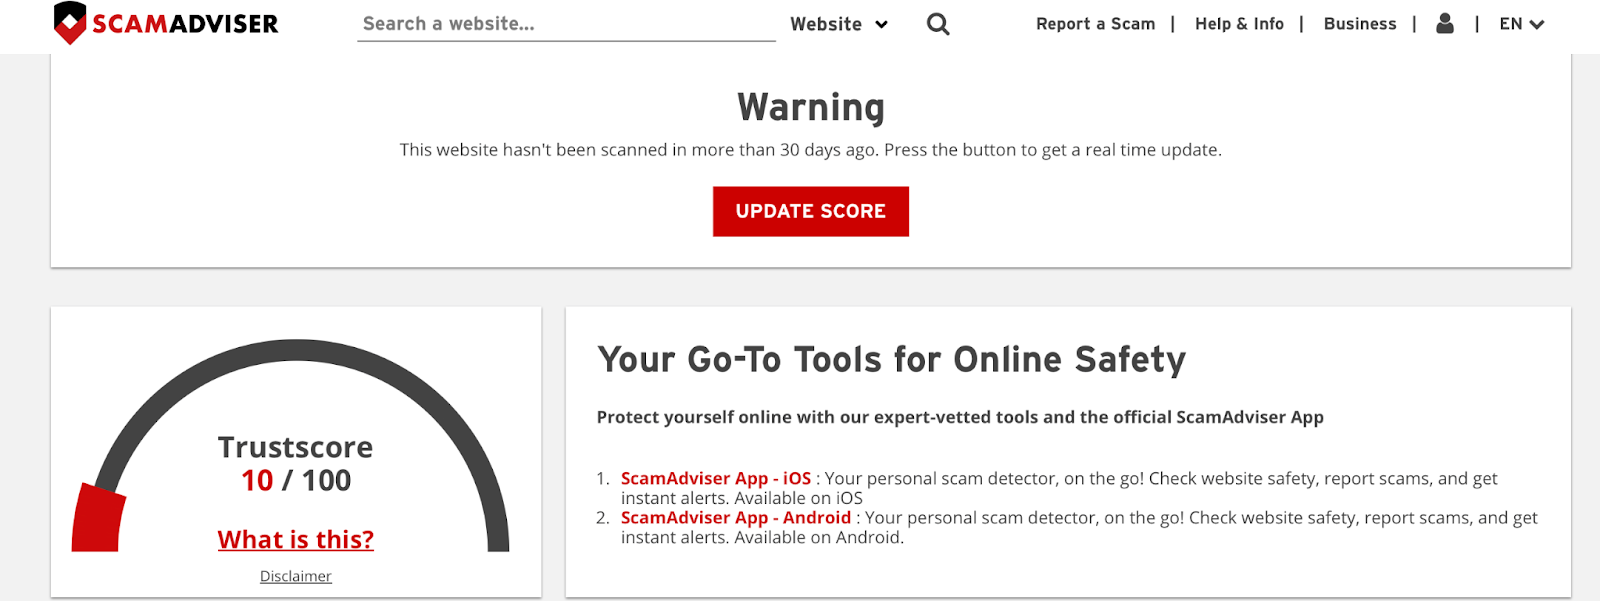The image size is (1600, 601).
Task: Open the Disclaimer link under Trustscore
Action: coord(296,576)
